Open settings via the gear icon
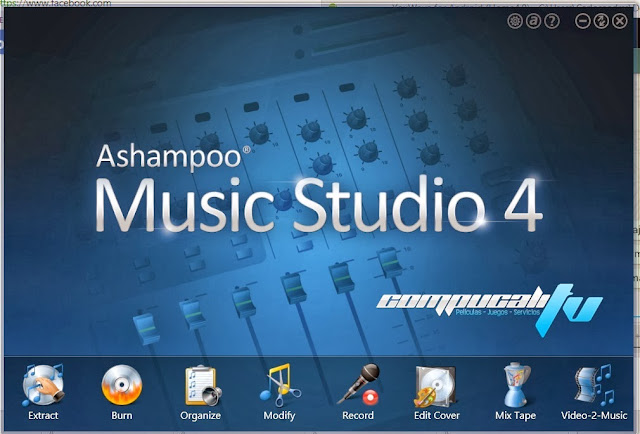Image resolution: width=640 pixels, height=434 pixels. (515, 21)
